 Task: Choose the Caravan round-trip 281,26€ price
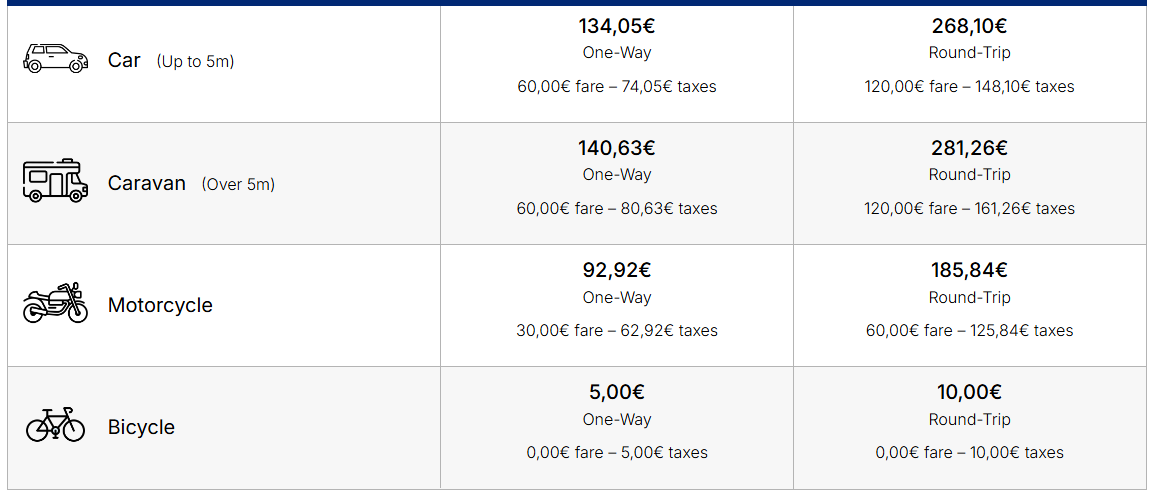(x=969, y=149)
